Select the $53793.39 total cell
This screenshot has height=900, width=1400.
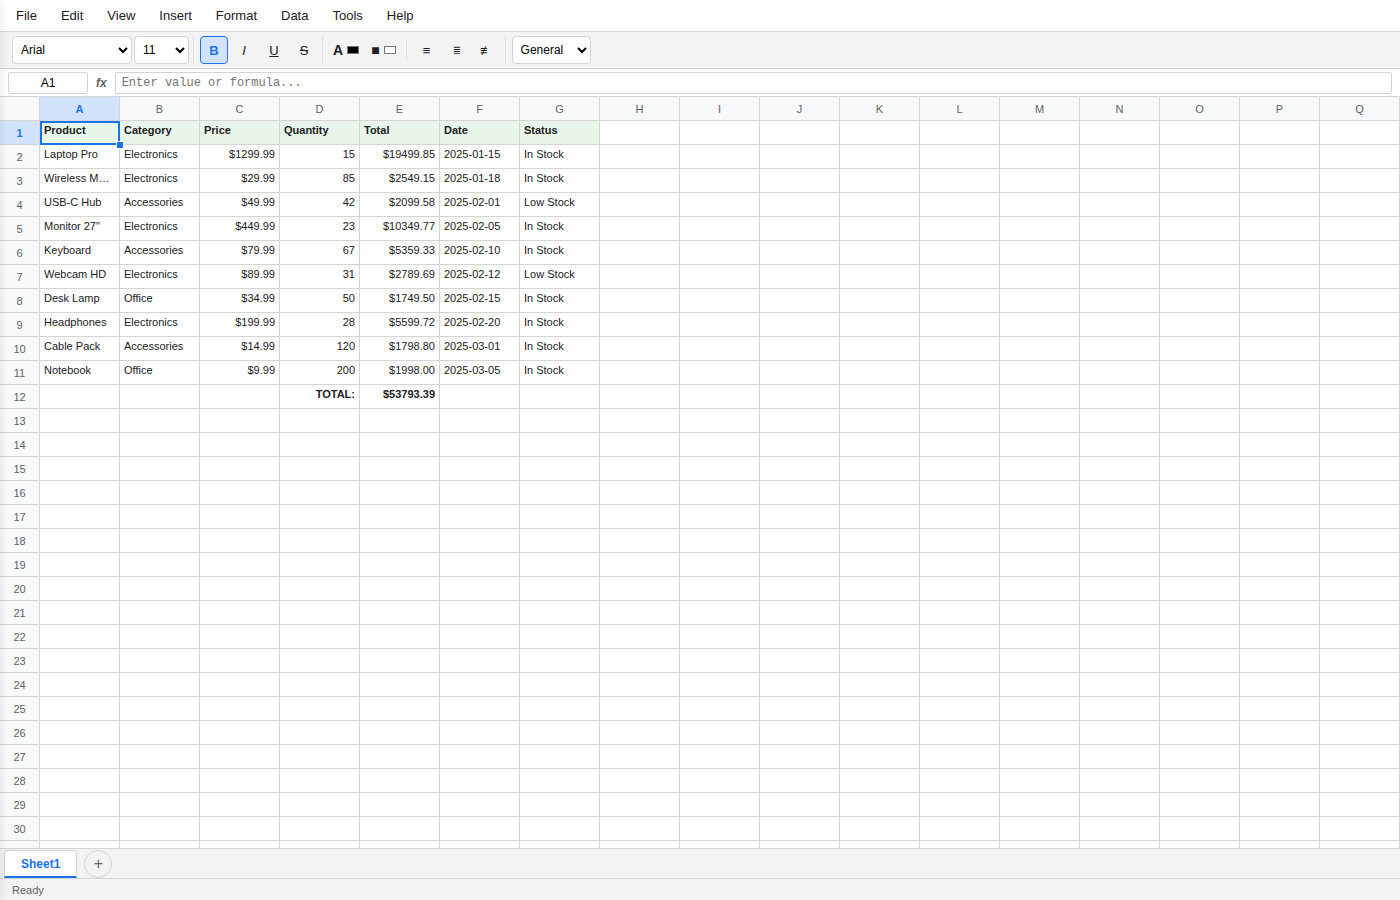pos(400,397)
